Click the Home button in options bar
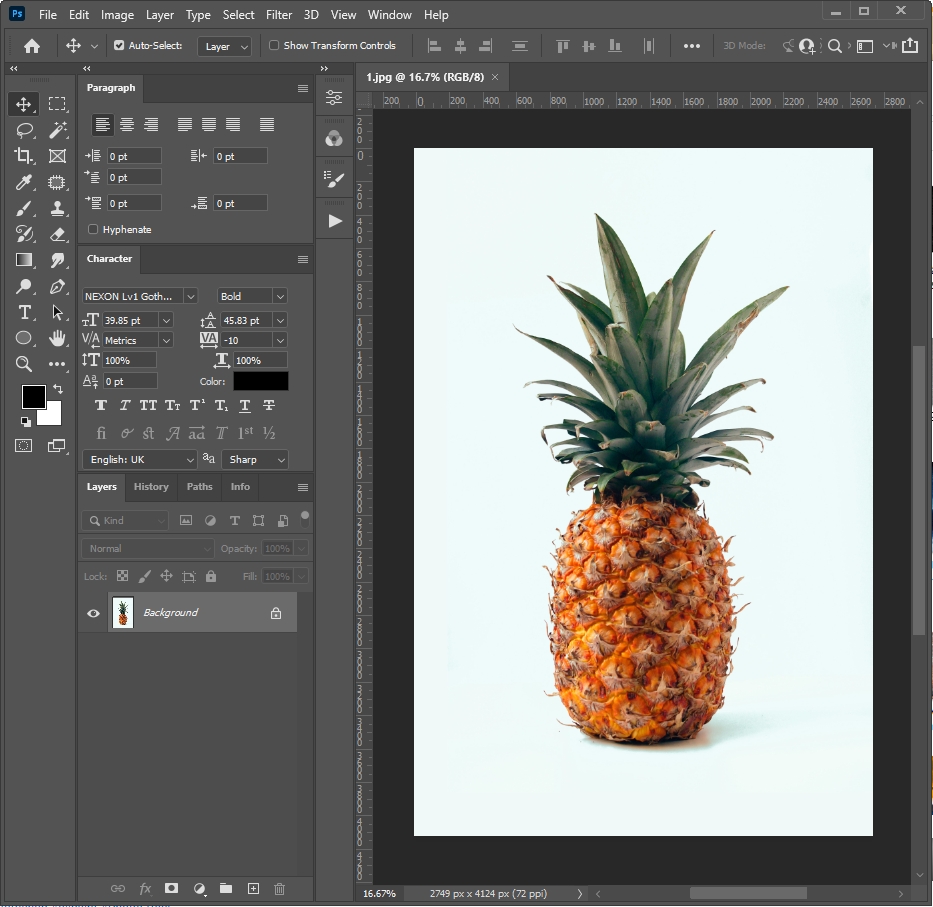Screen dimensions: 933x907 pos(32,46)
